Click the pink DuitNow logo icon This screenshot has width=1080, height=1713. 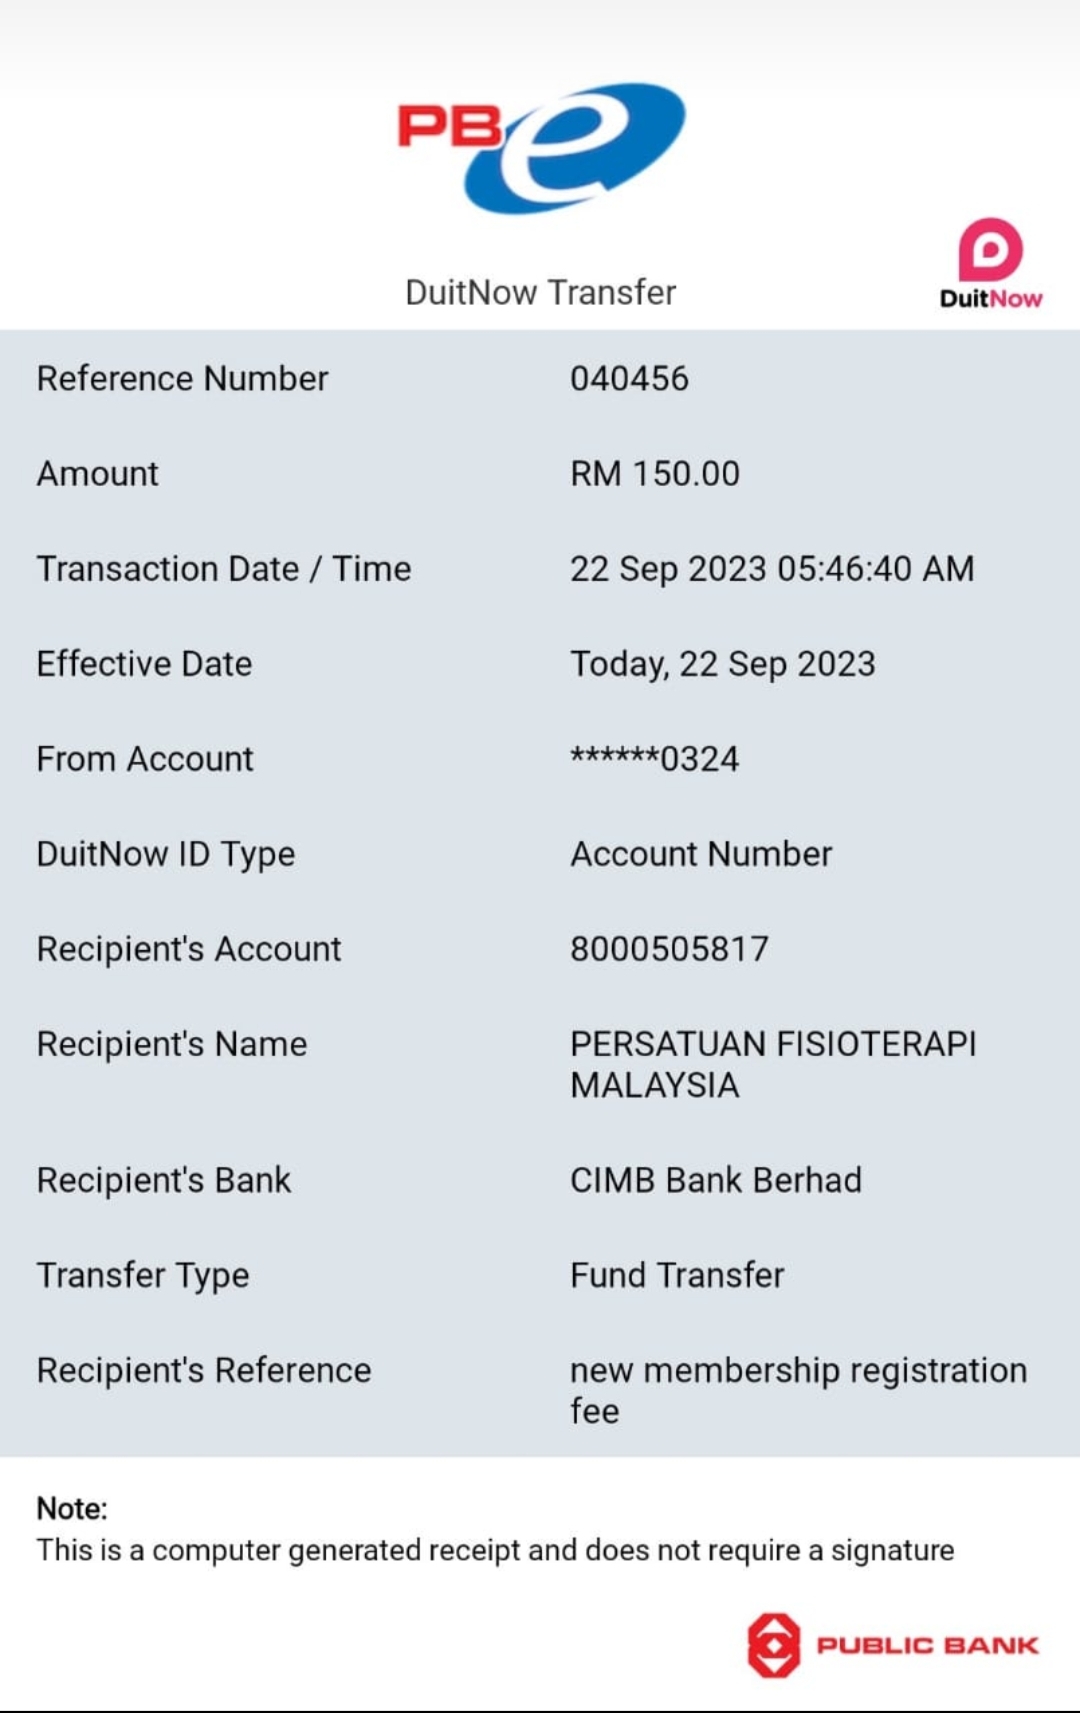tap(991, 249)
